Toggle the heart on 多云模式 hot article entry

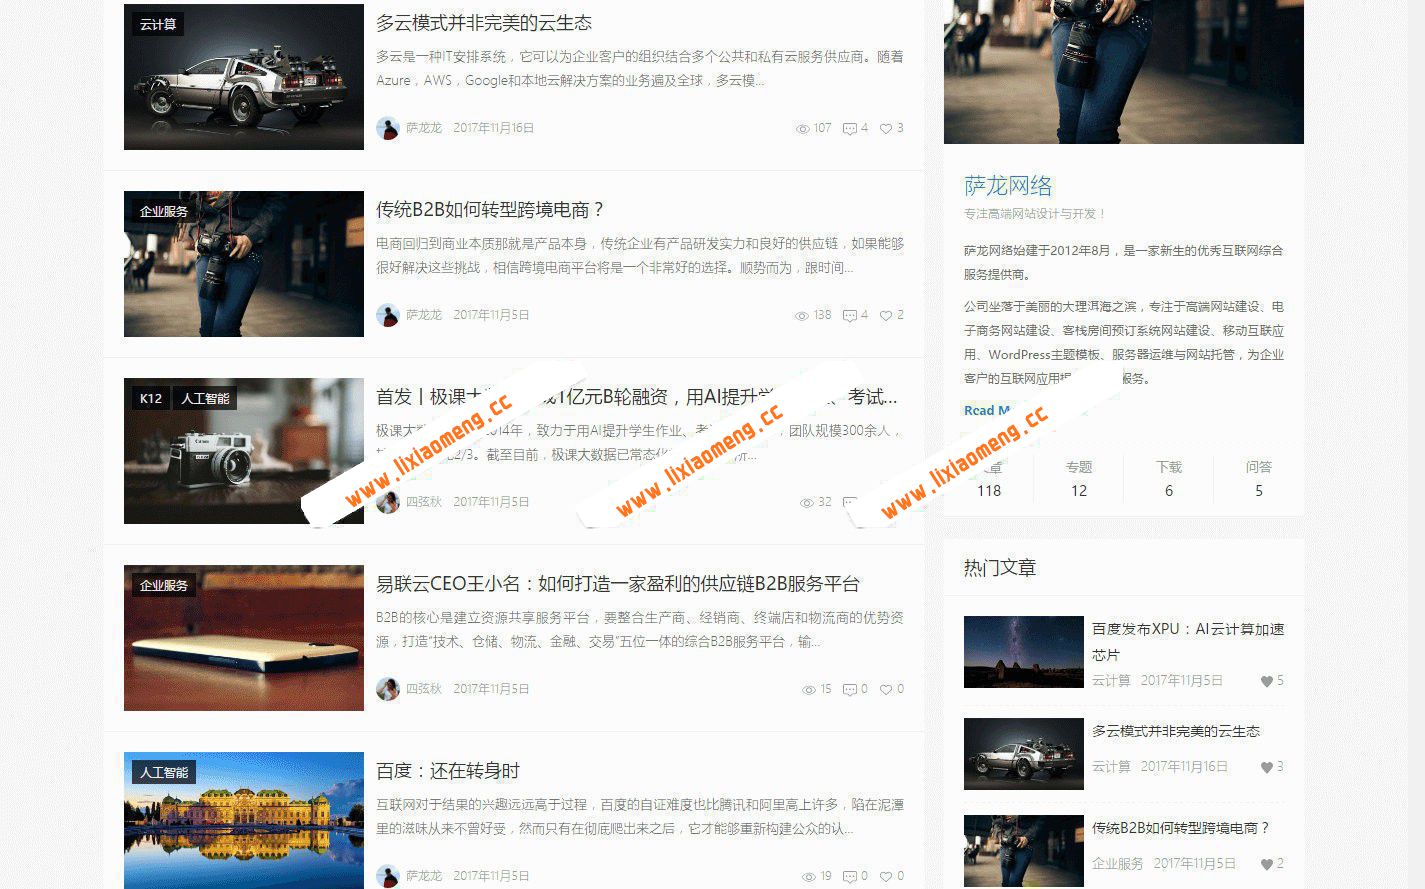point(1266,767)
